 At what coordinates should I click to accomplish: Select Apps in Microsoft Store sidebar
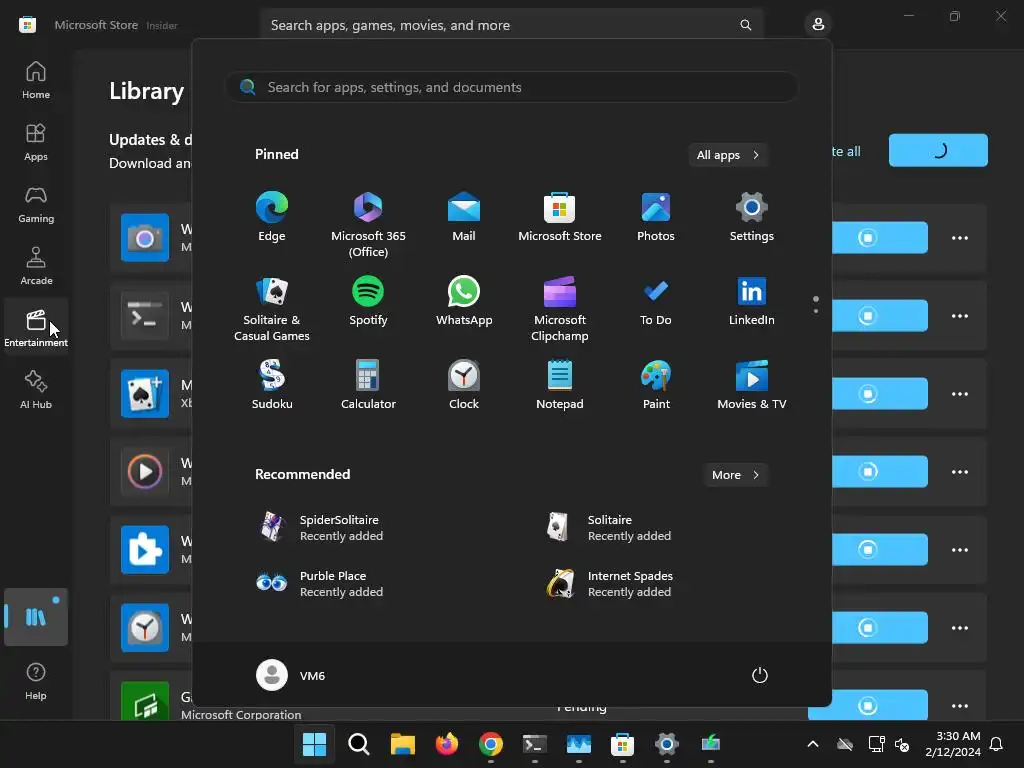tap(36, 142)
